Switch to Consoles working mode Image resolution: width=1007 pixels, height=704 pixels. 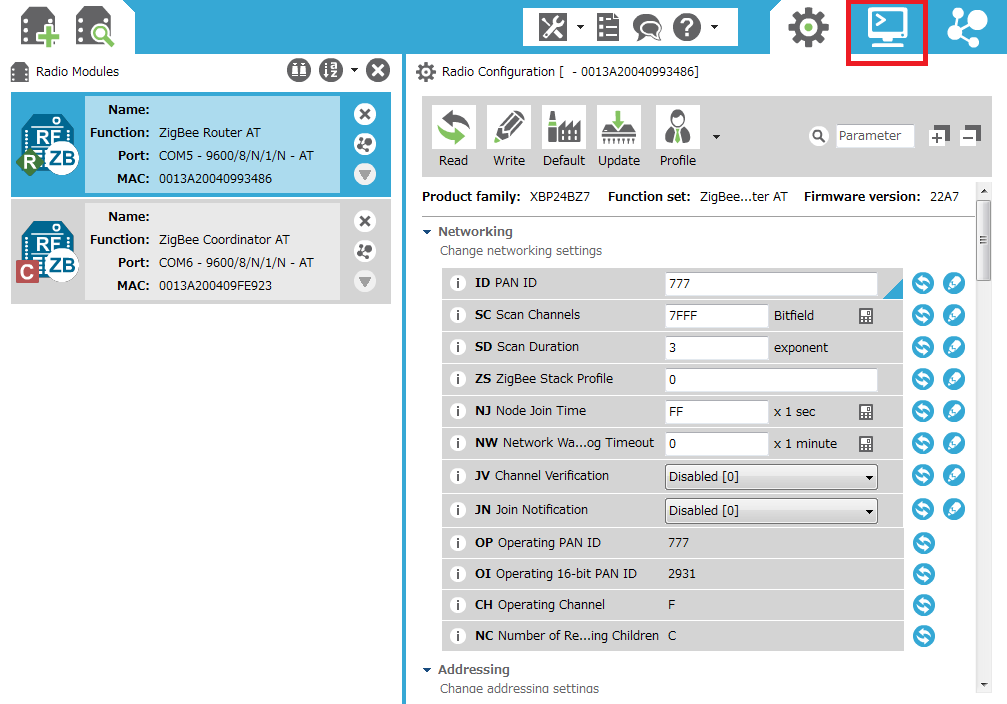click(x=887, y=28)
